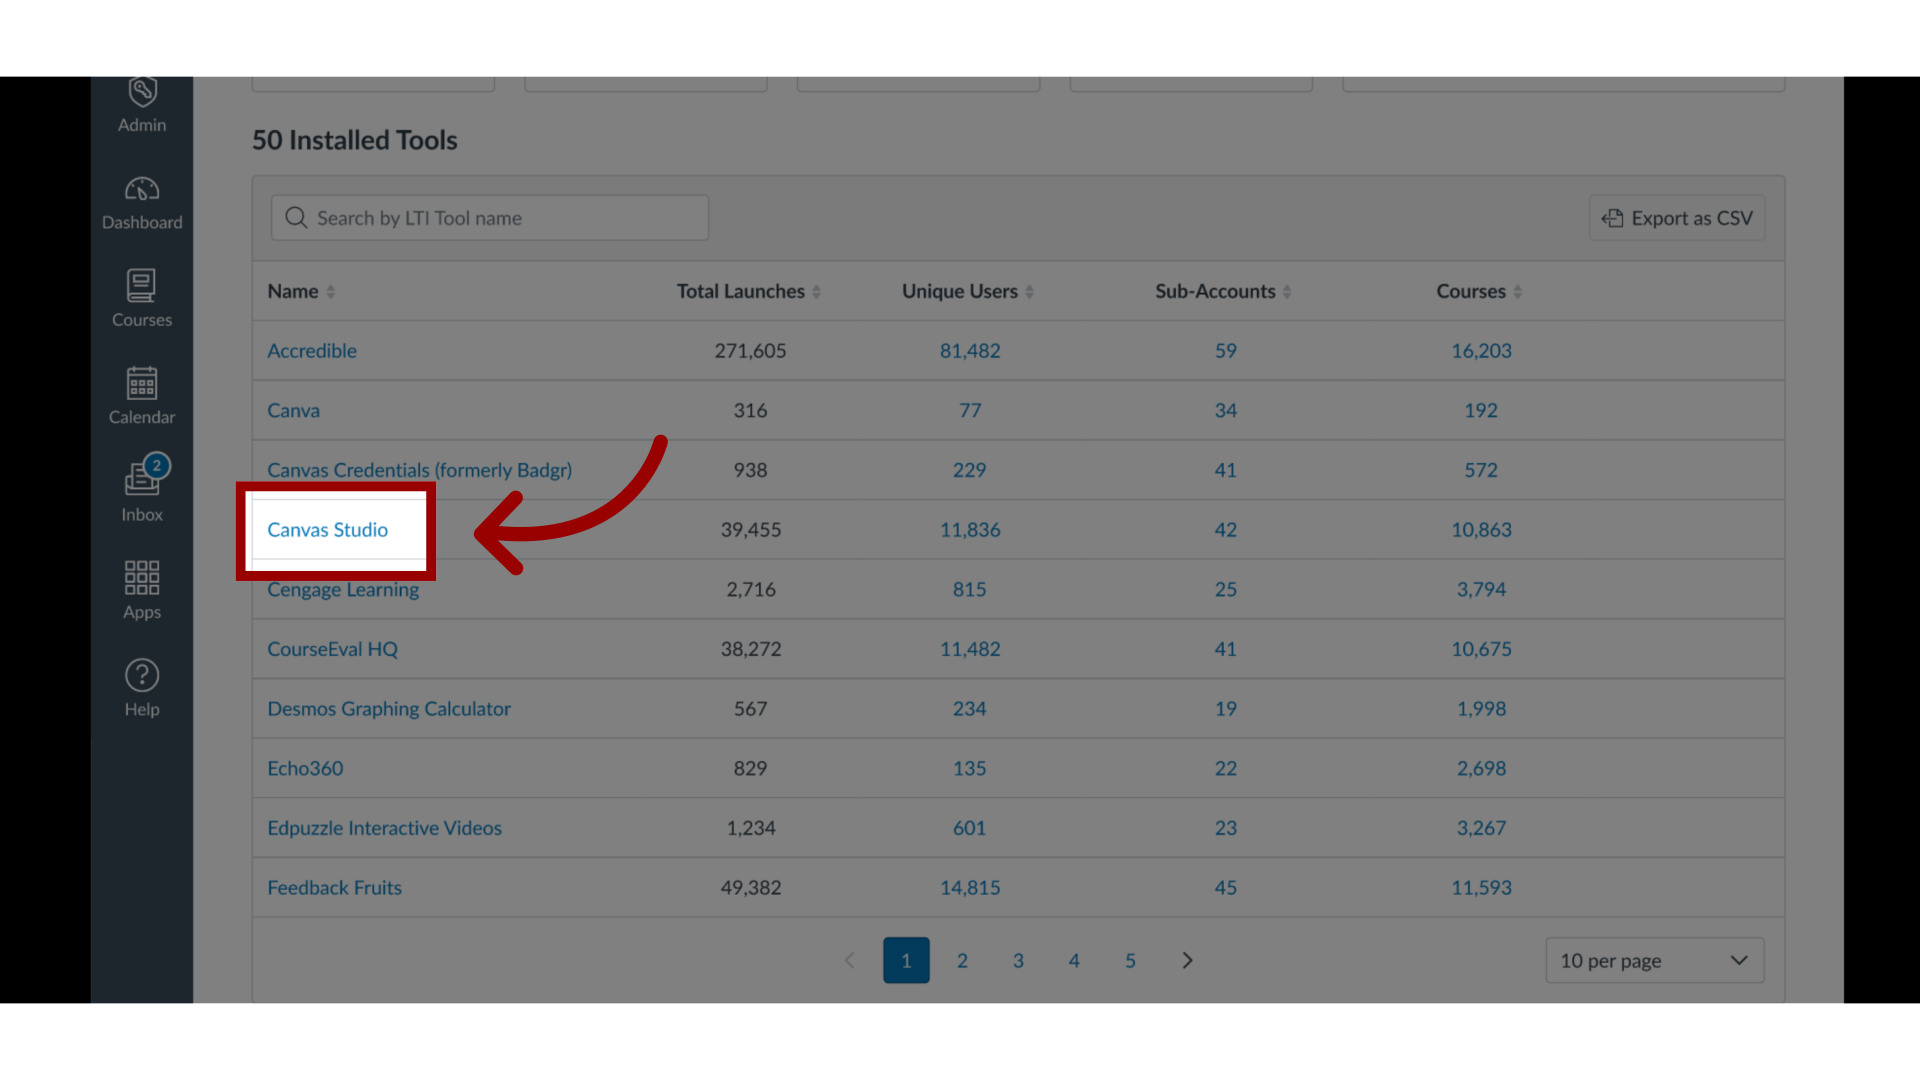Go to page 3
The image size is (1920, 1080).
1018,960
